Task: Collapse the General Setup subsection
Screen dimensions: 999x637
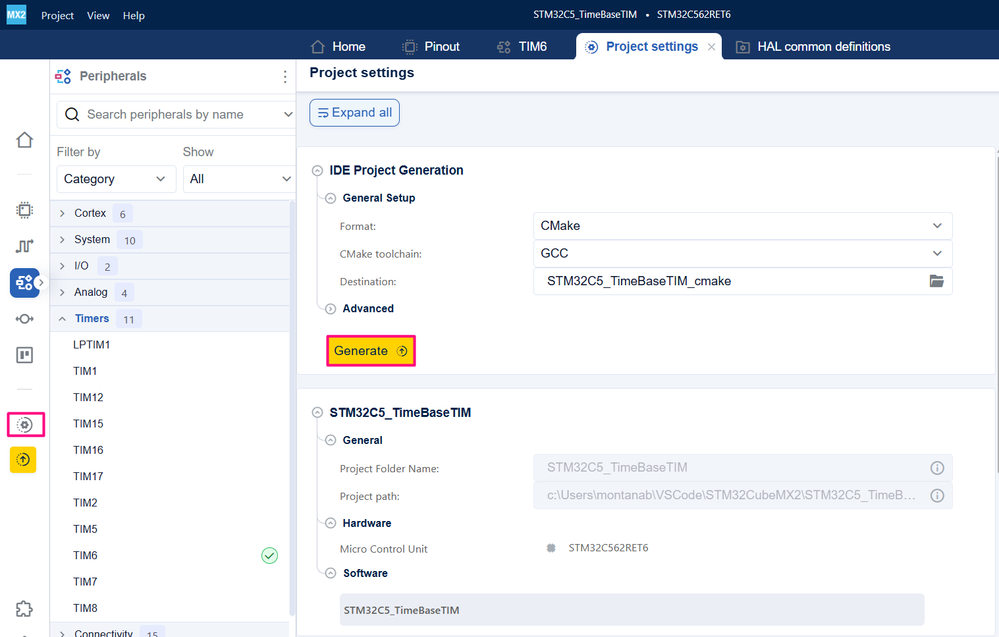Action: point(330,198)
